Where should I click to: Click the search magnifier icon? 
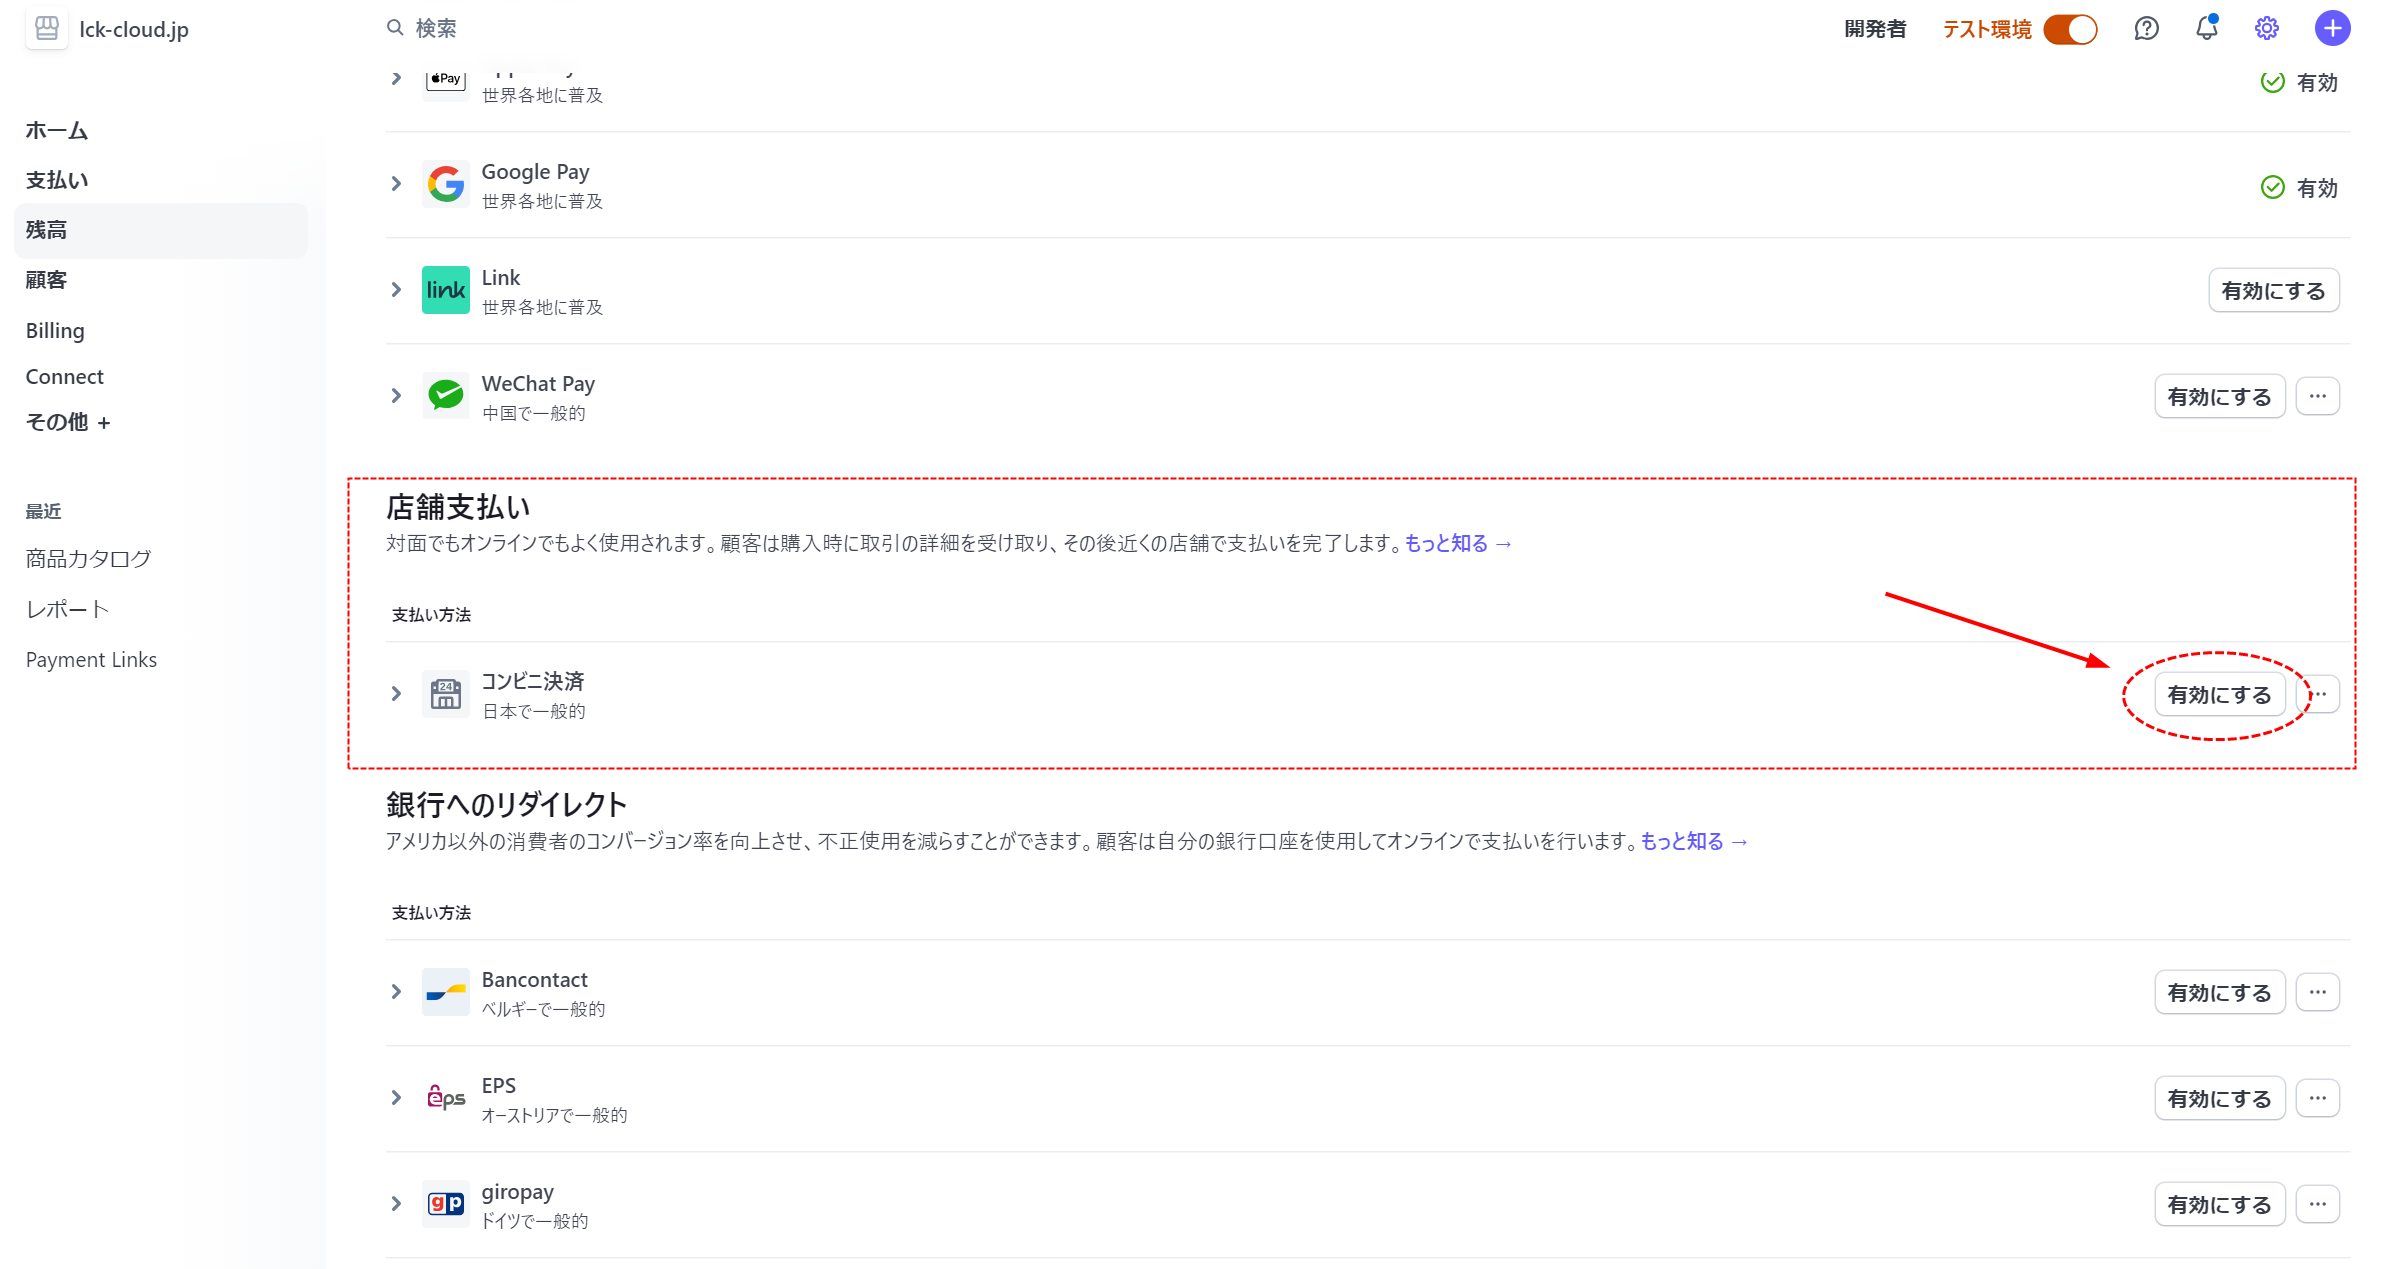click(x=395, y=28)
